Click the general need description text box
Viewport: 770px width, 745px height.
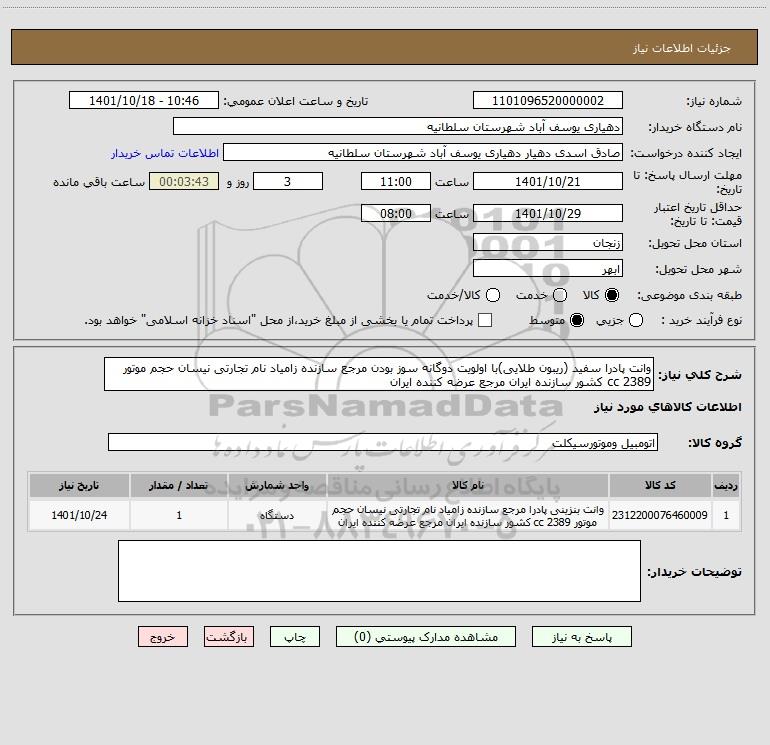[379, 375]
